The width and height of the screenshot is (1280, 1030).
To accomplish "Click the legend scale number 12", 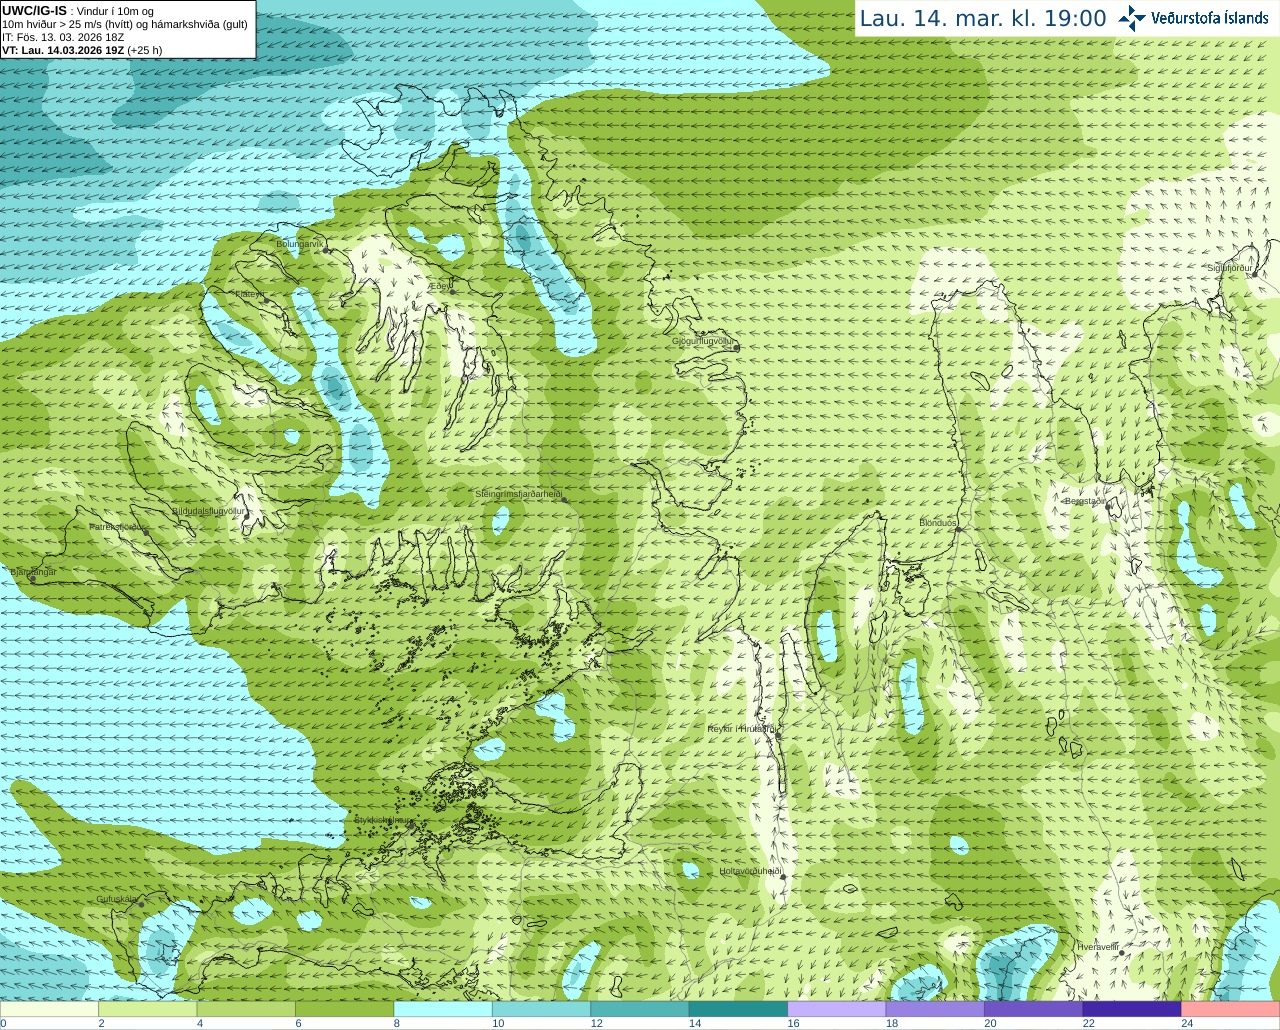I will pos(596,1023).
